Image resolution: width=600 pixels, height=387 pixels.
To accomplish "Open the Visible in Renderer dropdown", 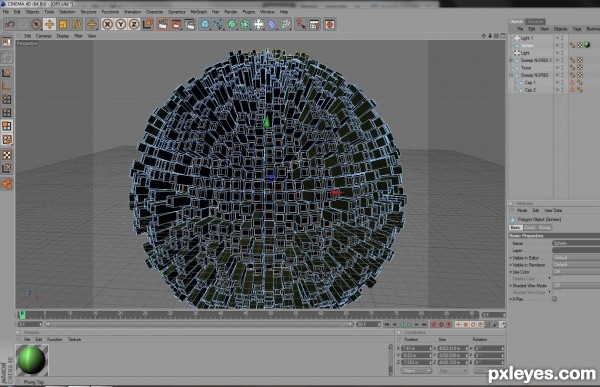I will [576, 265].
